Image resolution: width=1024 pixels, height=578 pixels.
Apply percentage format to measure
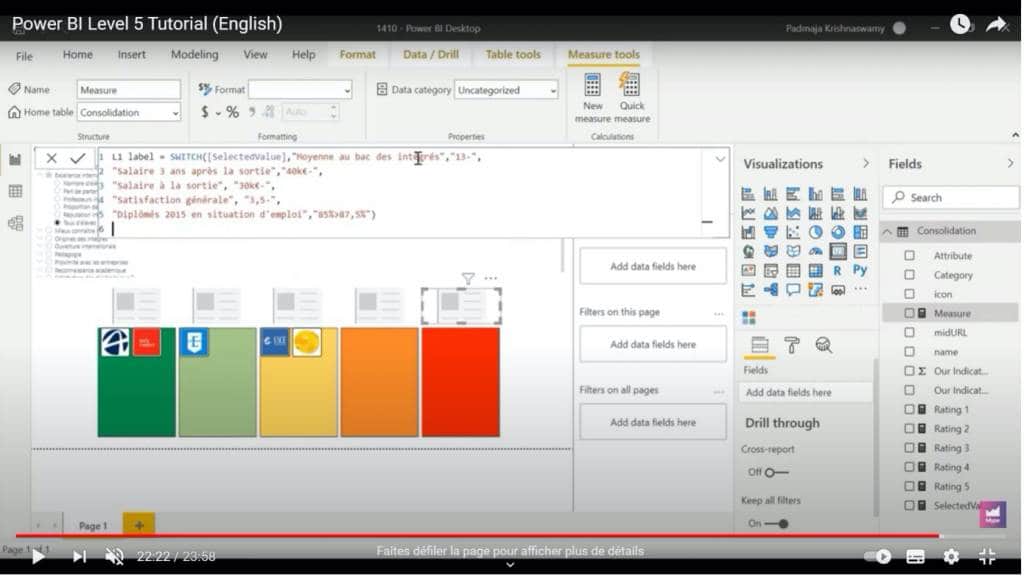[232, 112]
